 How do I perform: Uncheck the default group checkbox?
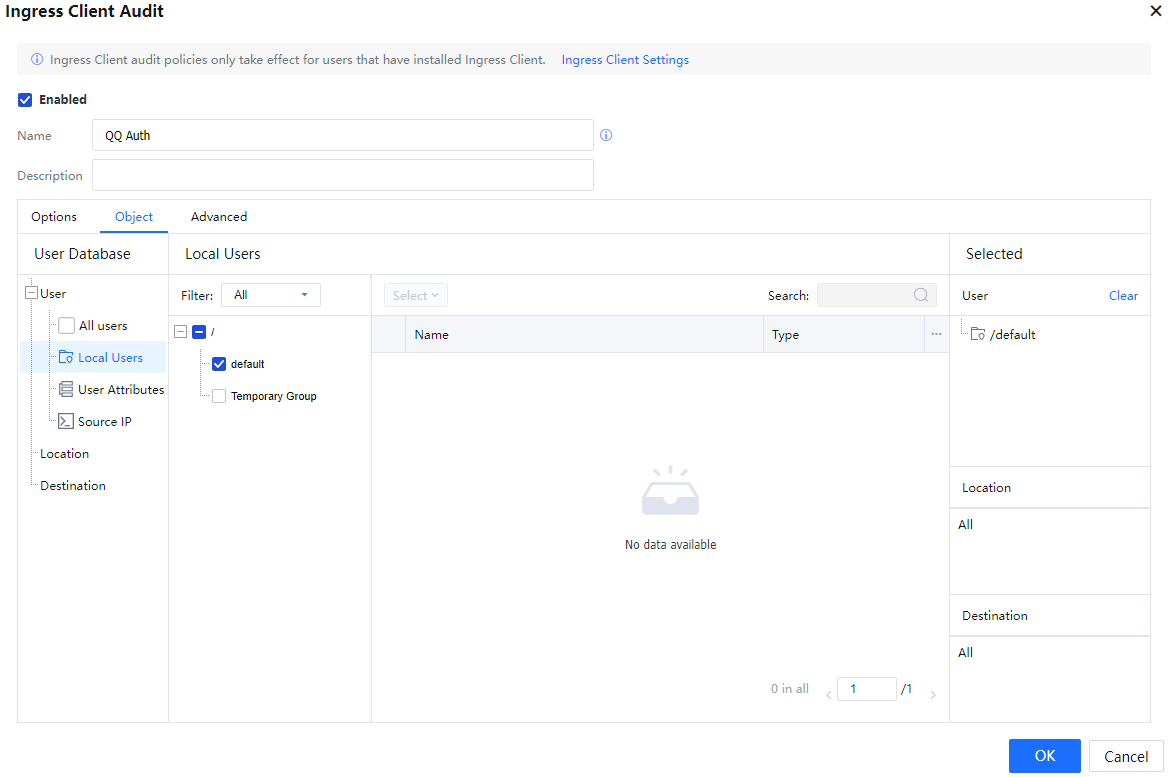click(219, 364)
